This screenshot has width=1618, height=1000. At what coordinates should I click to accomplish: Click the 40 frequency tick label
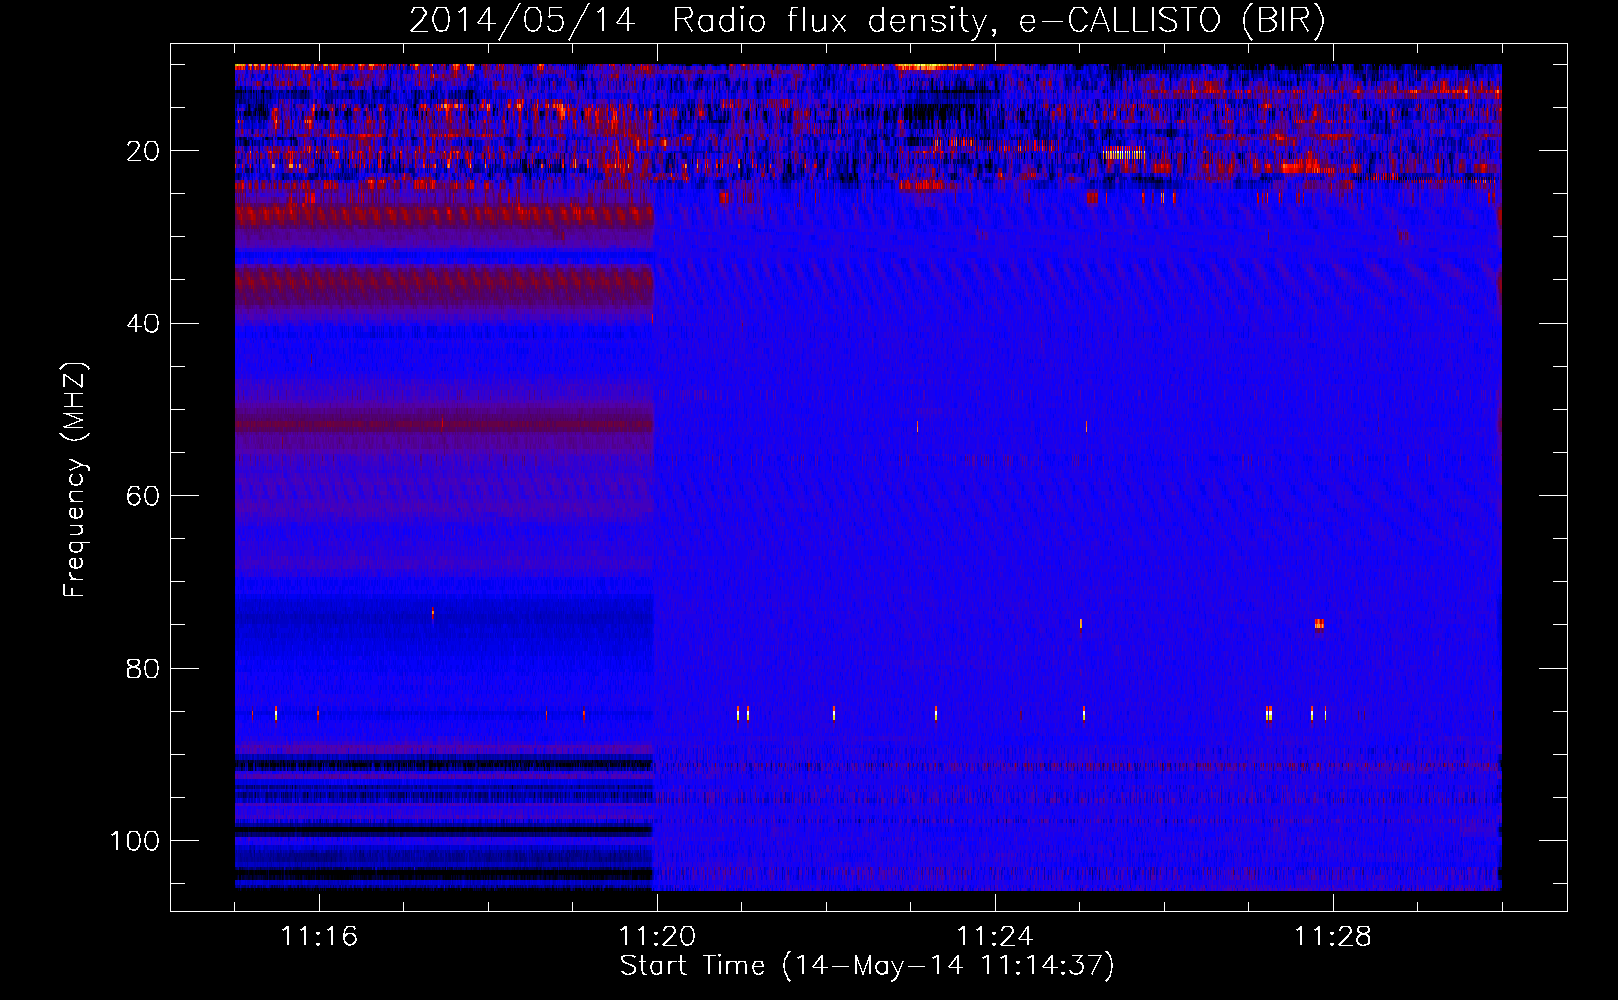click(144, 324)
